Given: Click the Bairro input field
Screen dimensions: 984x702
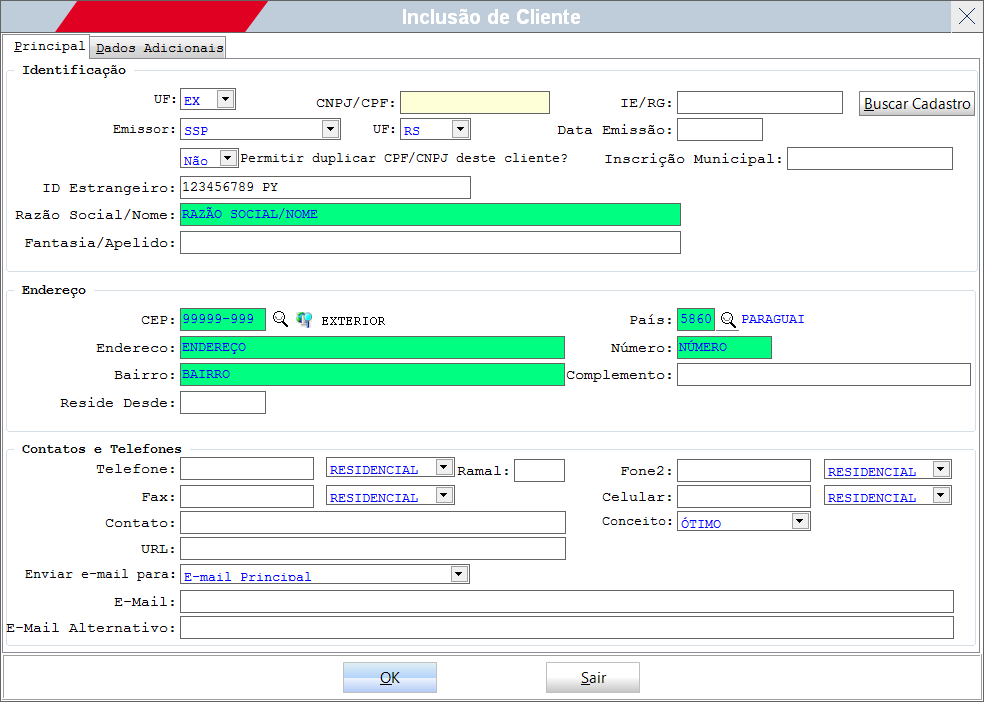Looking at the screenshot, I should tap(372, 375).
